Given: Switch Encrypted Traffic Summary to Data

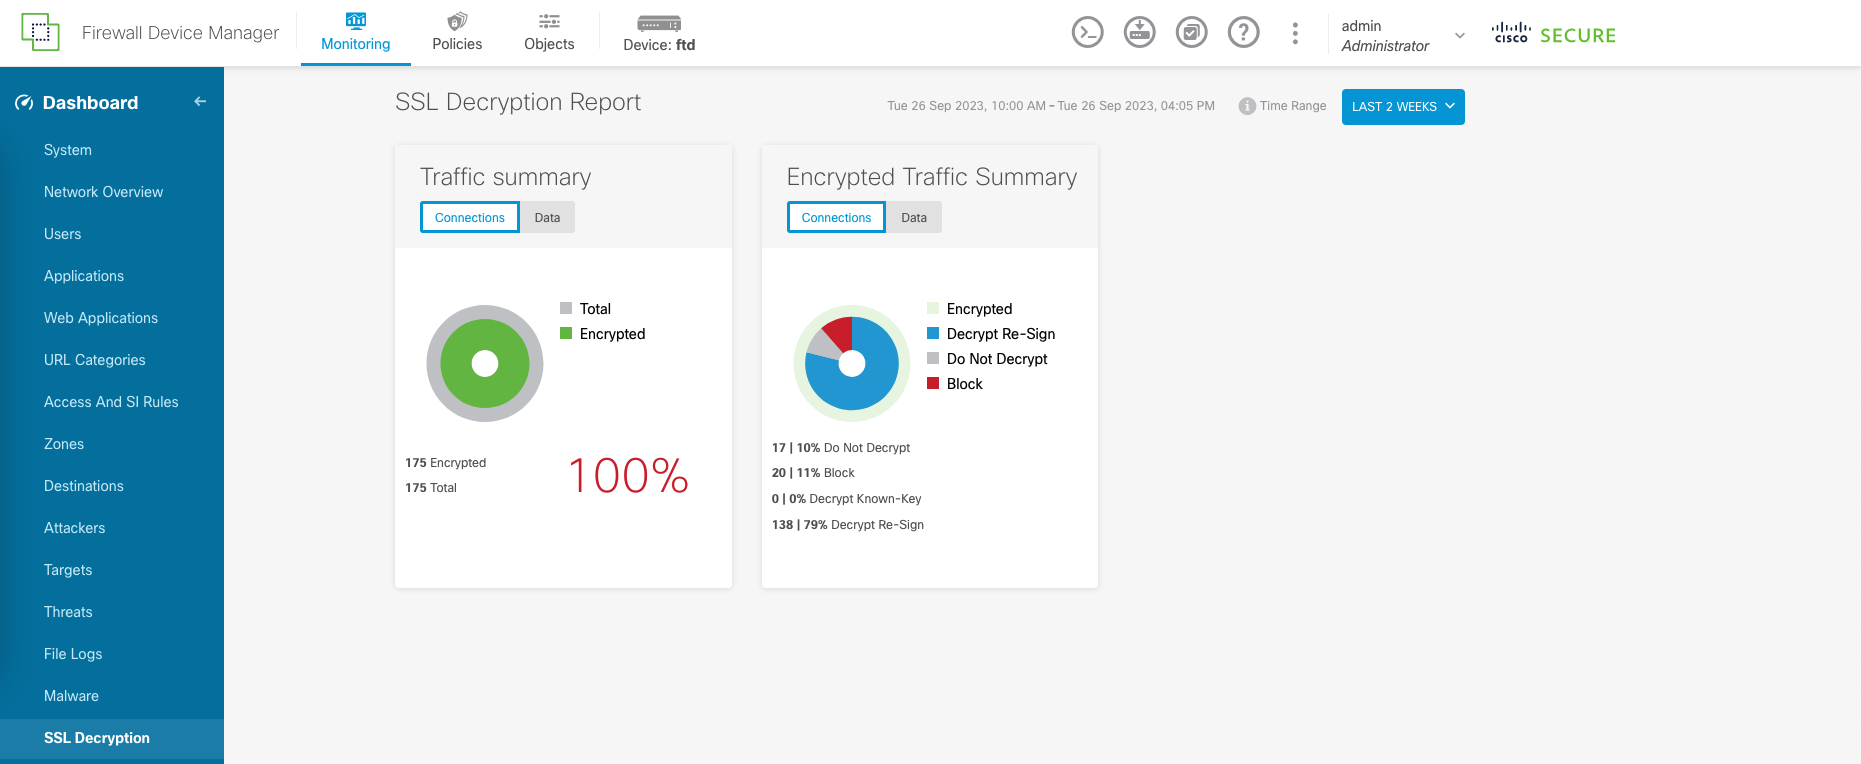Looking at the screenshot, I should tap(913, 218).
